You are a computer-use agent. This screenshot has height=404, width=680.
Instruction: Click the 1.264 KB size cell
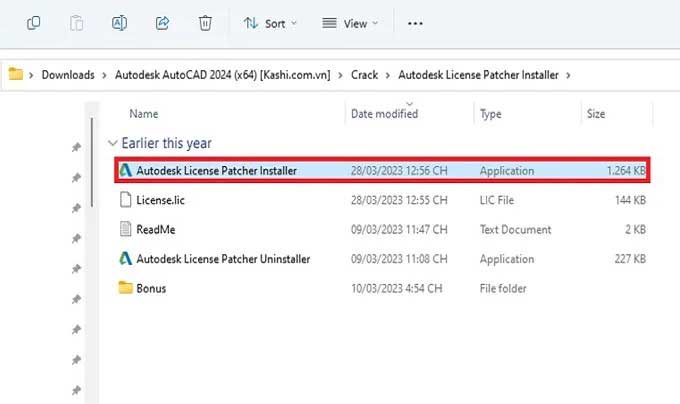point(626,171)
